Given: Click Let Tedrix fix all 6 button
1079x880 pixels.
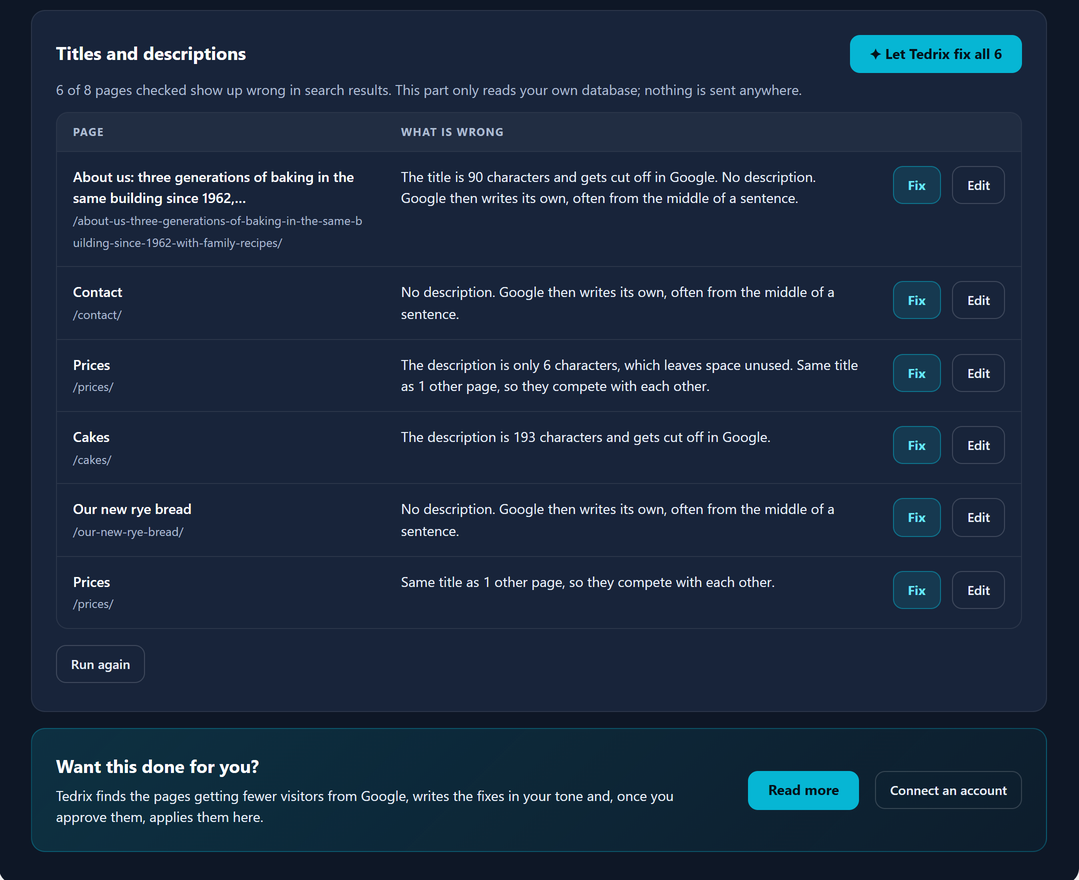Looking at the screenshot, I should [935, 54].
